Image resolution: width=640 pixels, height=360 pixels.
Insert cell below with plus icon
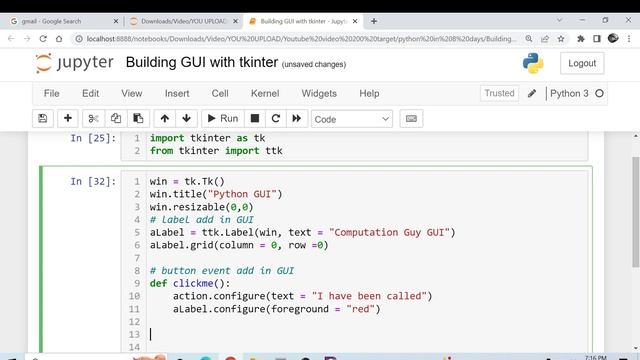[x=68, y=119]
